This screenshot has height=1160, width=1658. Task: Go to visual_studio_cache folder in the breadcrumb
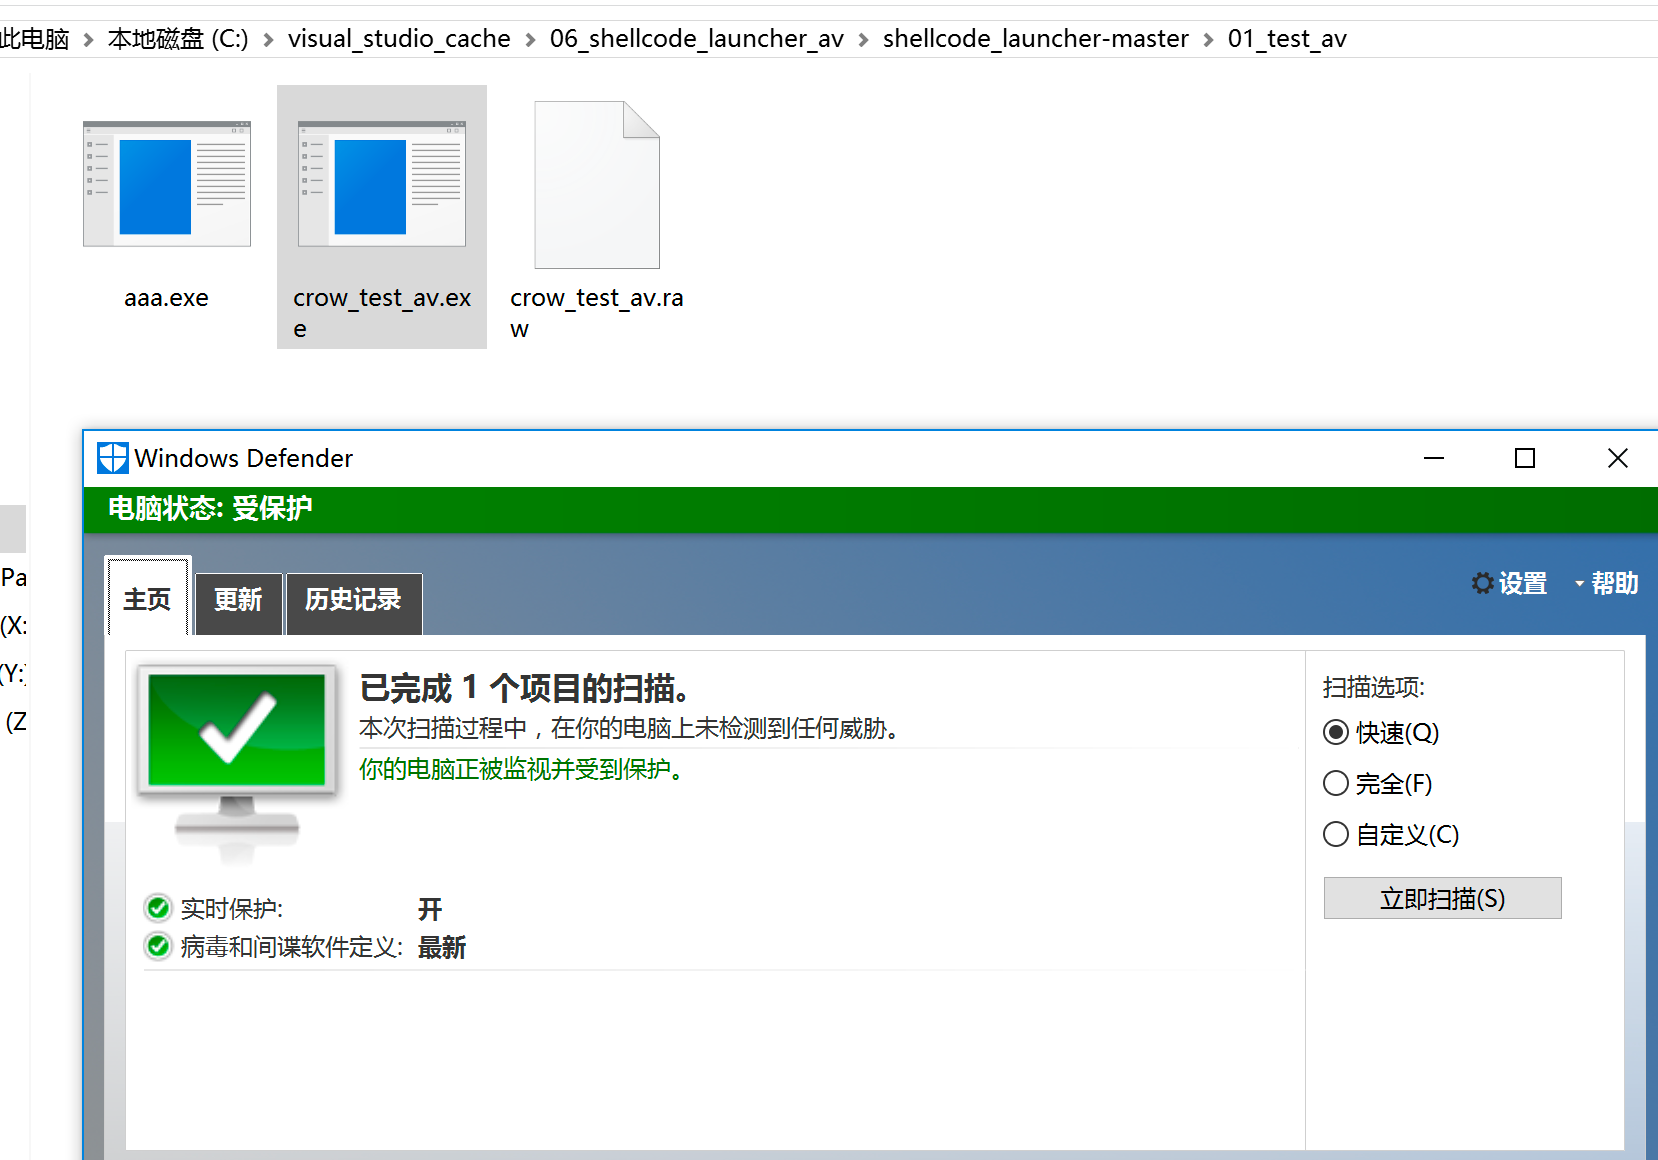point(399,39)
